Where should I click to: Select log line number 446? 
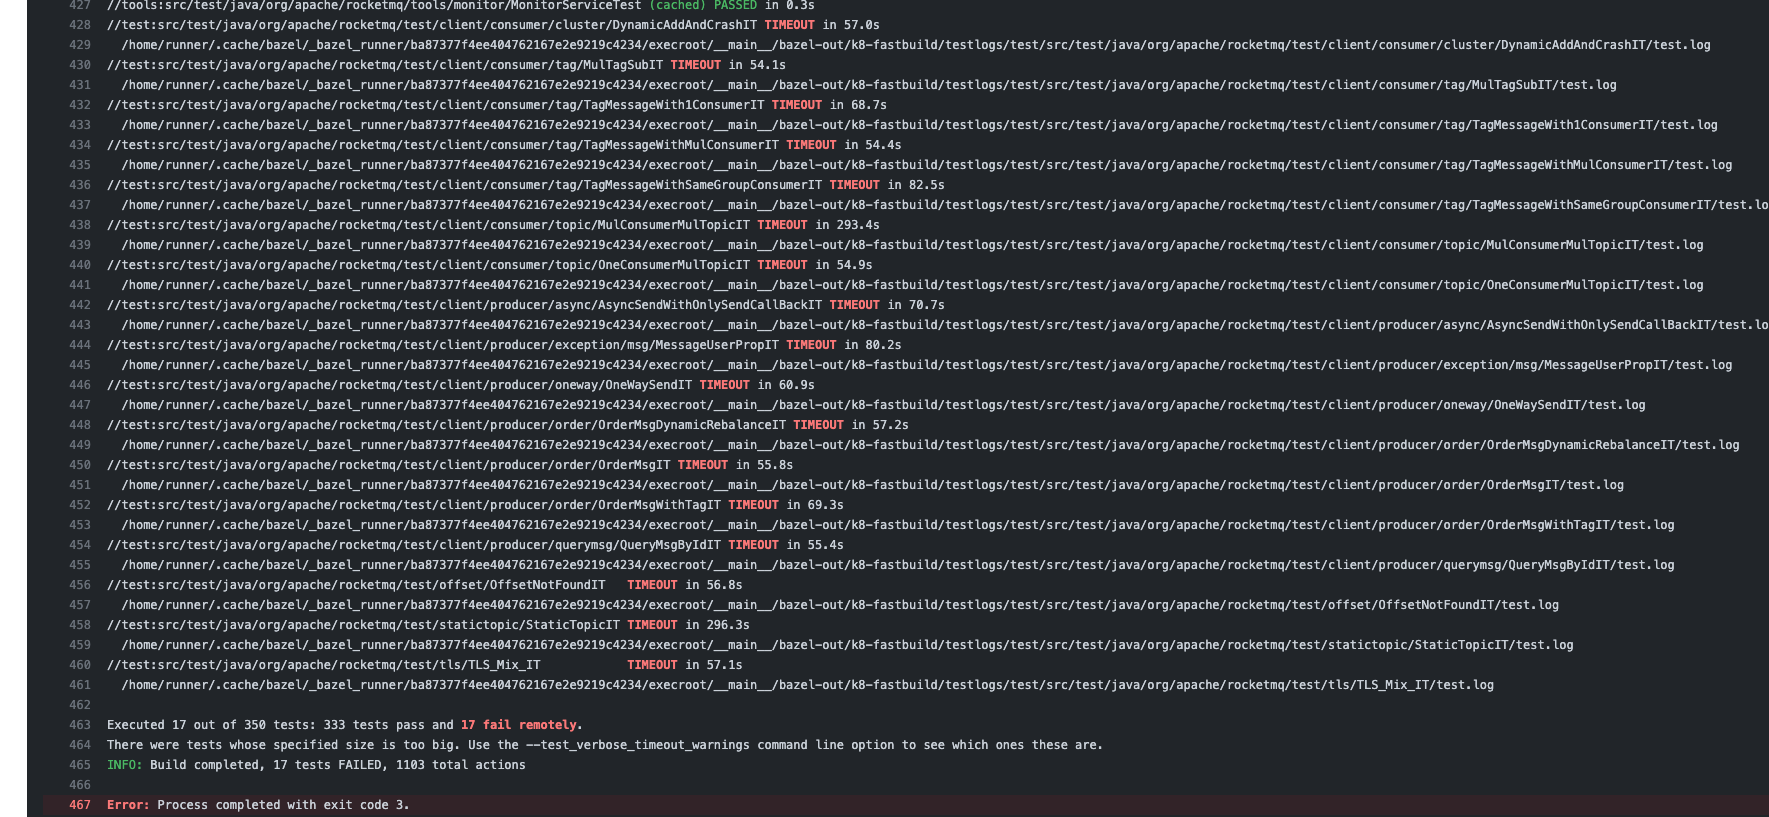79,385
